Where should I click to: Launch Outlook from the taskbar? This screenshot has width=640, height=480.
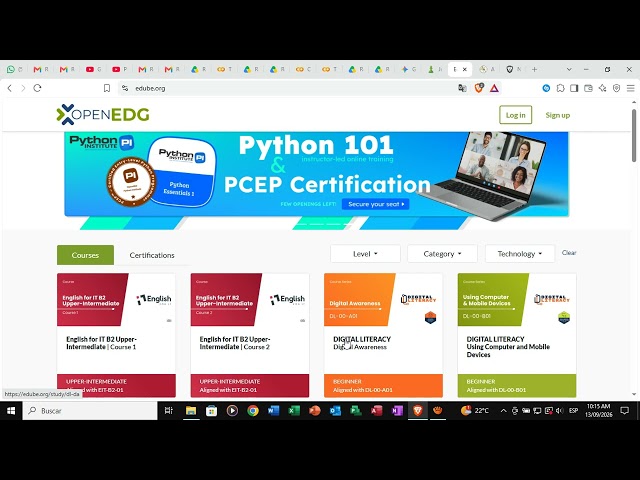coord(336,411)
